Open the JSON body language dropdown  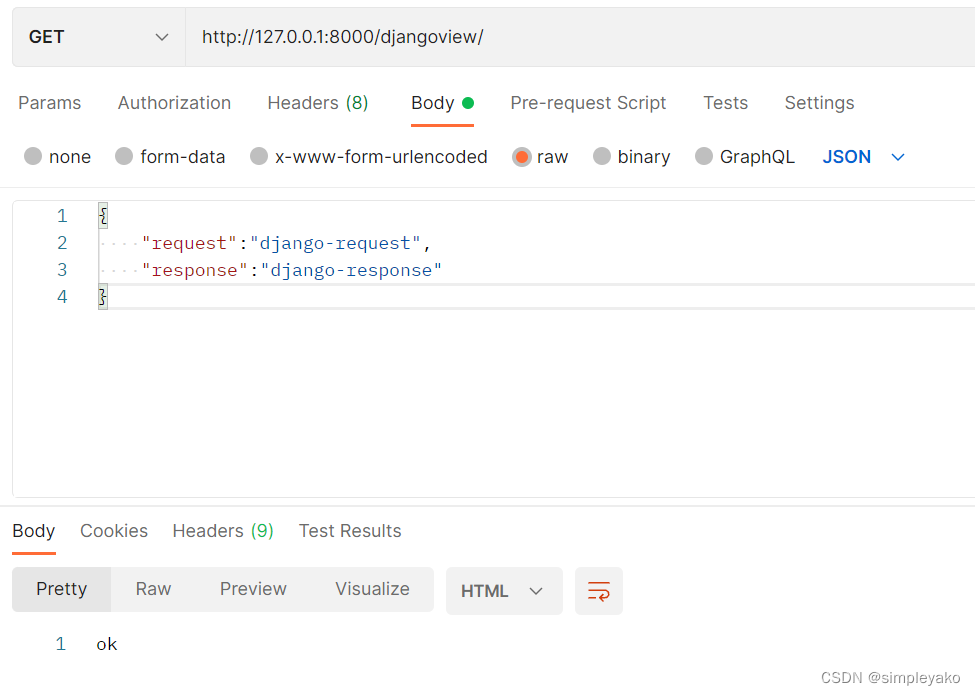point(864,156)
